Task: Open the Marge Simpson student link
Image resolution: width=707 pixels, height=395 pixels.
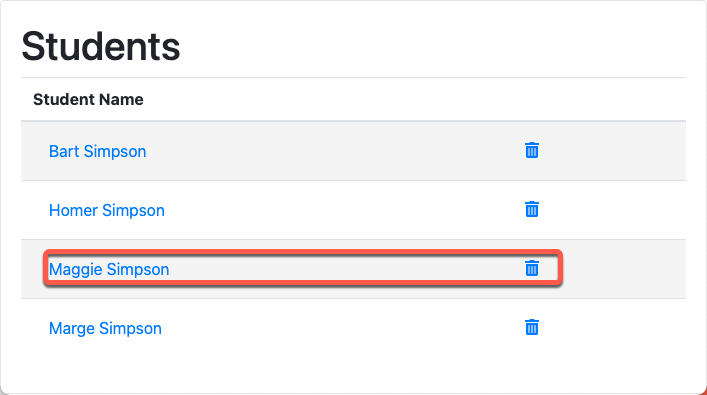Action: 105,329
